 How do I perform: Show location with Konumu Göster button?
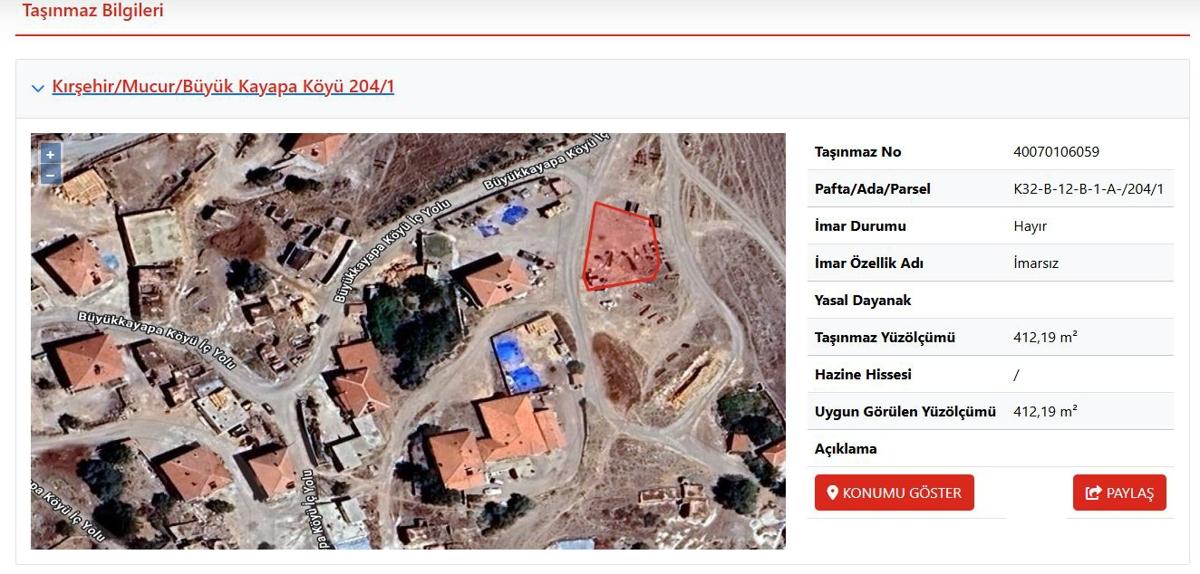coord(894,493)
